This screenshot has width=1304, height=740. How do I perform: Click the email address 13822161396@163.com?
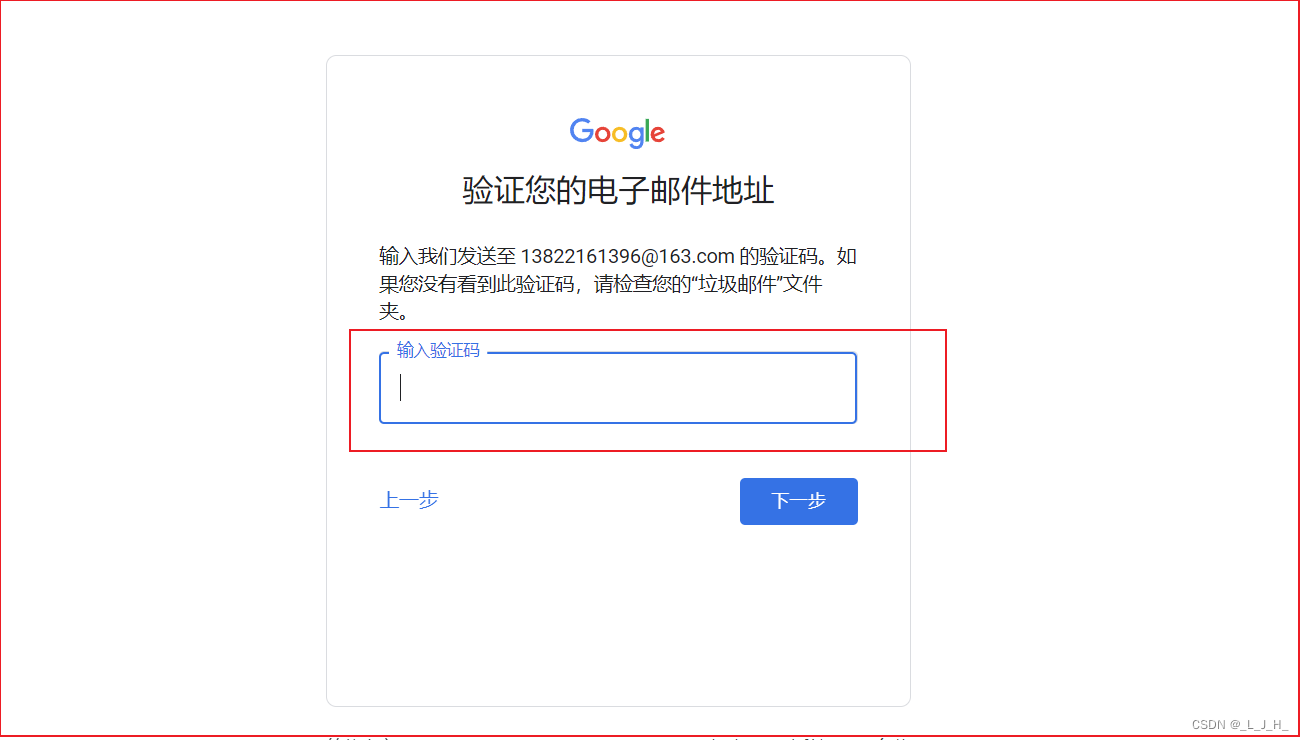pos(628,256)
